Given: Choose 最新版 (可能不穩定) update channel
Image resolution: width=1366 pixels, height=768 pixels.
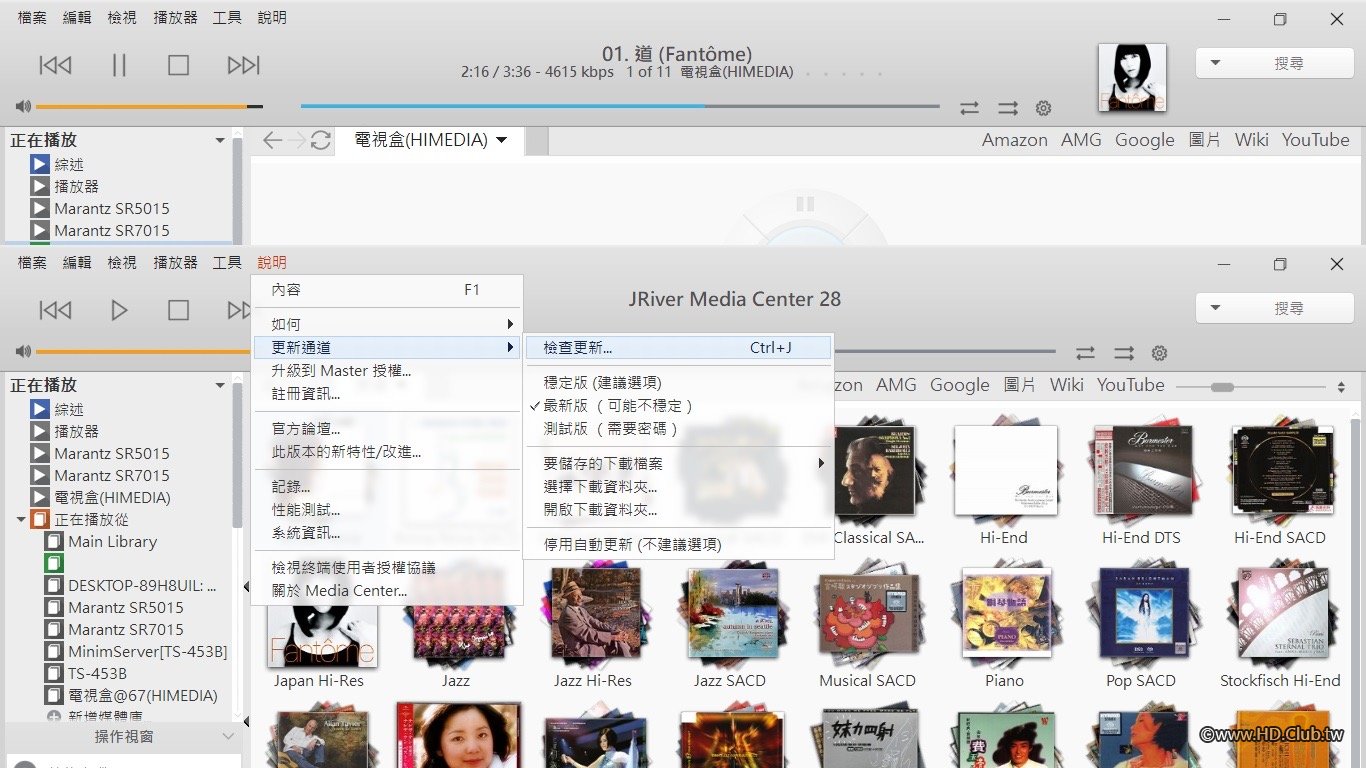Looking at the screenshot, I should tap(678, 406).
